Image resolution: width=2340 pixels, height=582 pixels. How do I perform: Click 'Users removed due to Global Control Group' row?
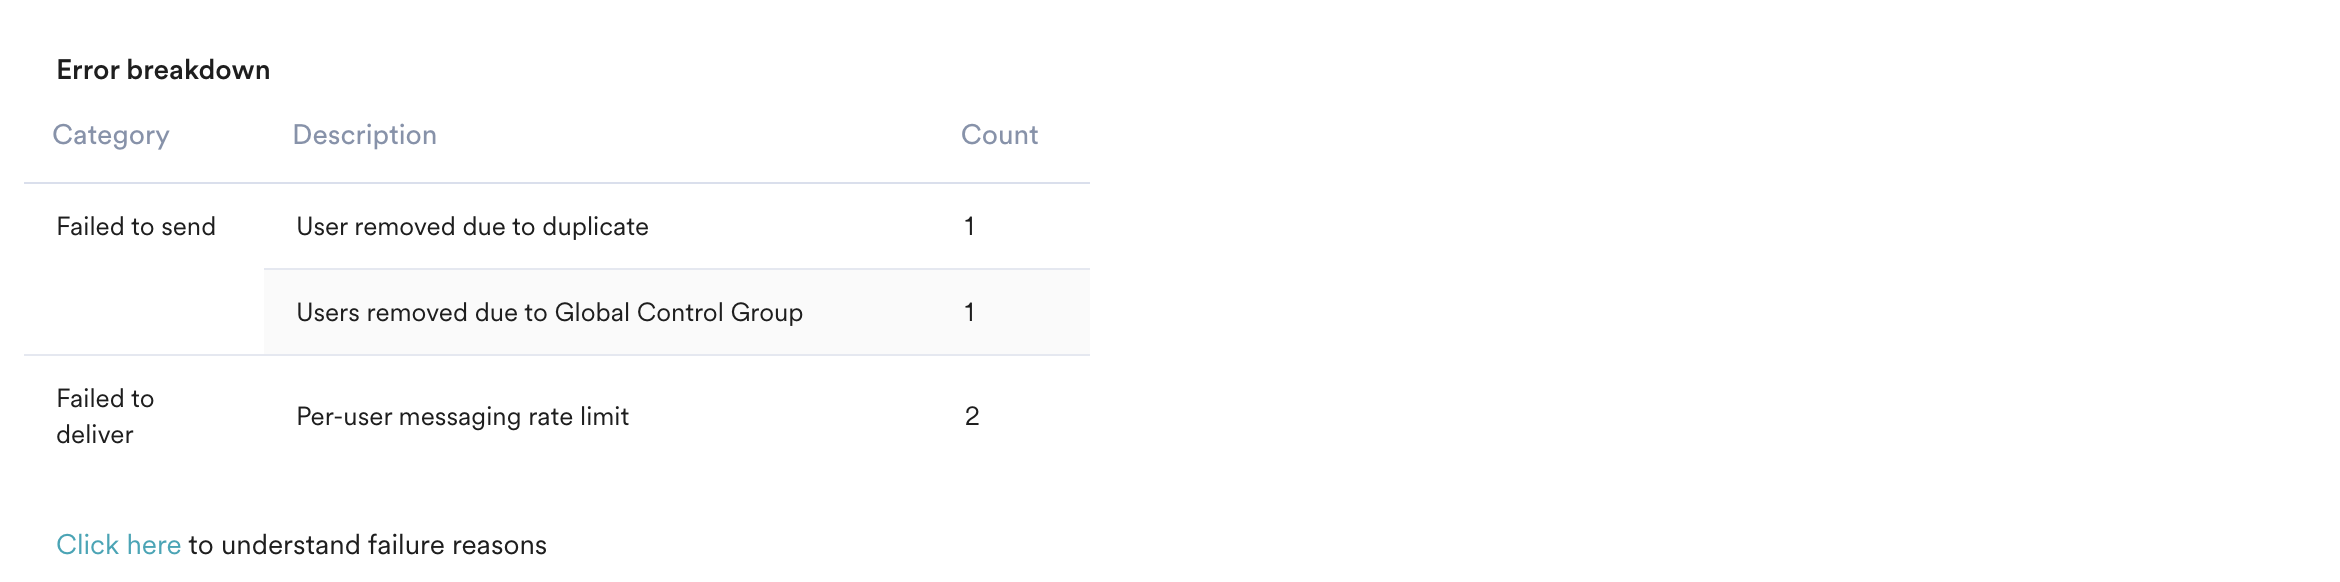(549, 312)
